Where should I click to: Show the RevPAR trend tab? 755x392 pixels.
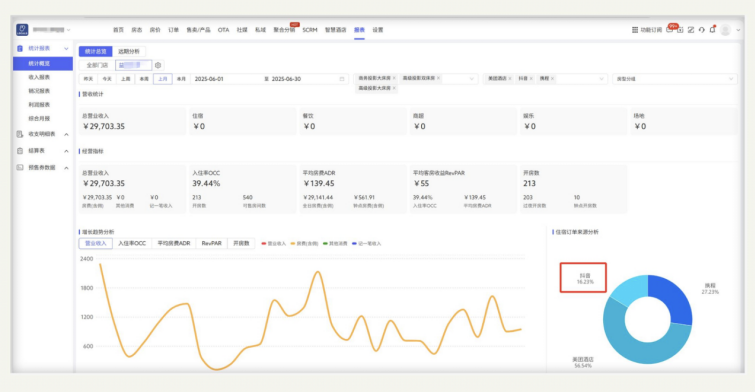[211, 244]
